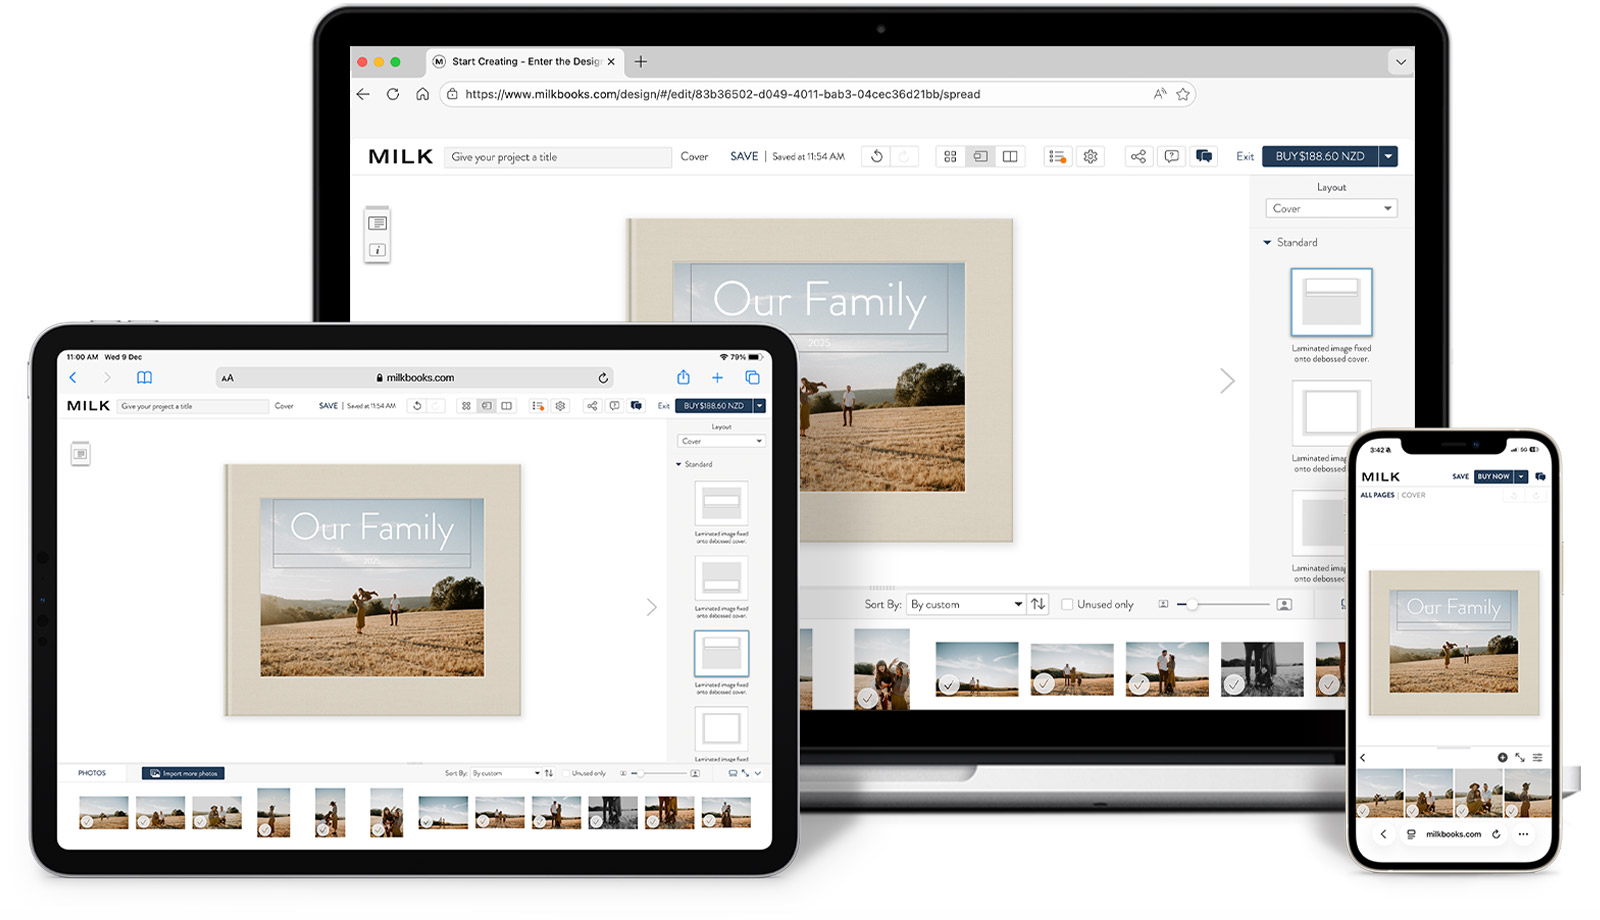Open the chat messages icon near Exit
1600x920 pixels.
coord(1204,156)
